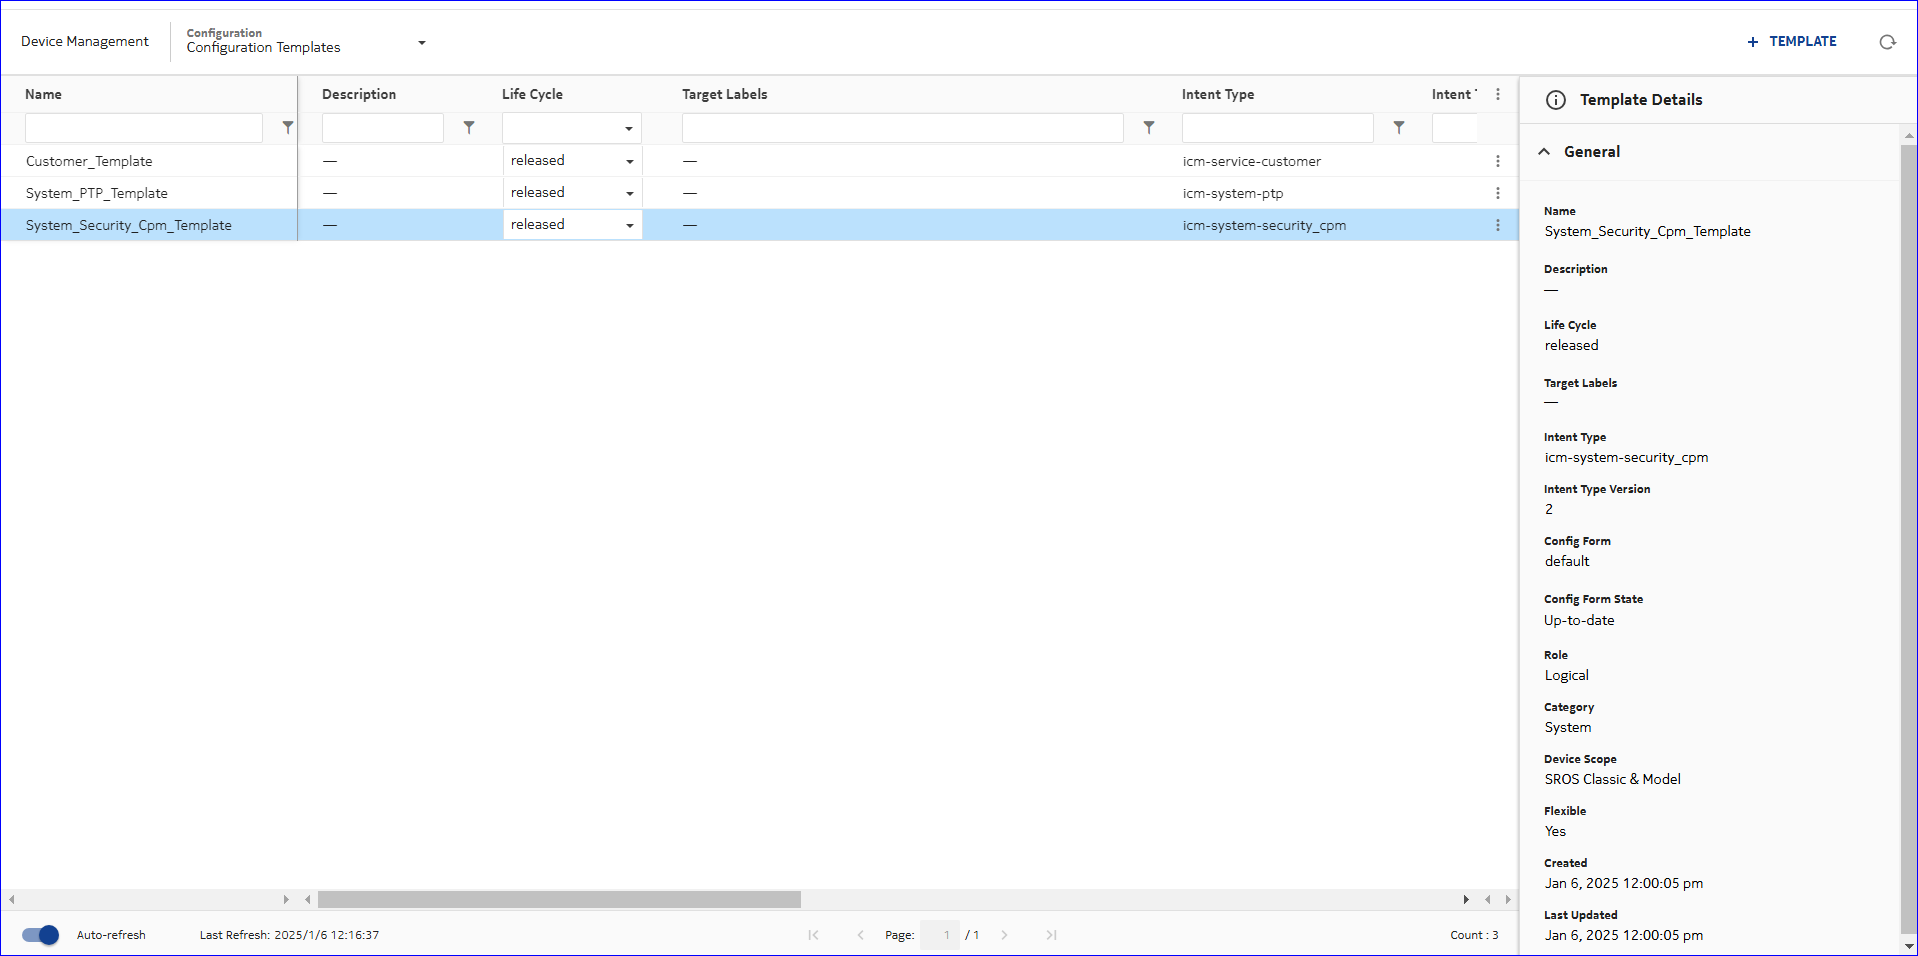
Task: Click the refresh icon in top right
Action: pos(1887,42)
